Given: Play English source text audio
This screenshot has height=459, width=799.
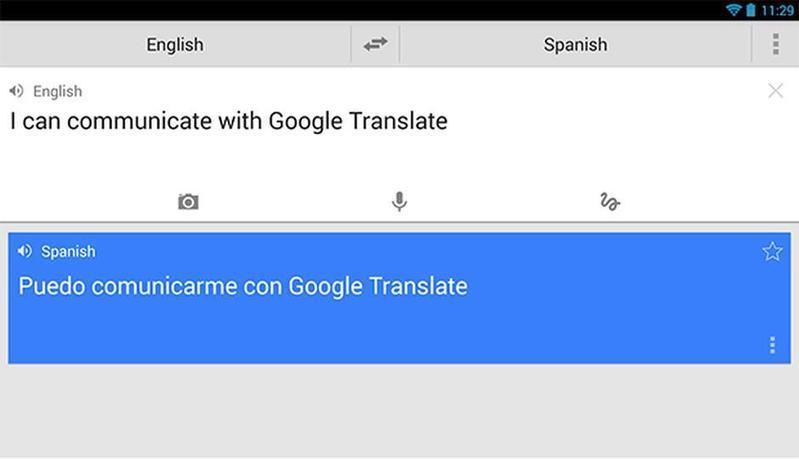Looking at the screenshot, I should (17, 91).
